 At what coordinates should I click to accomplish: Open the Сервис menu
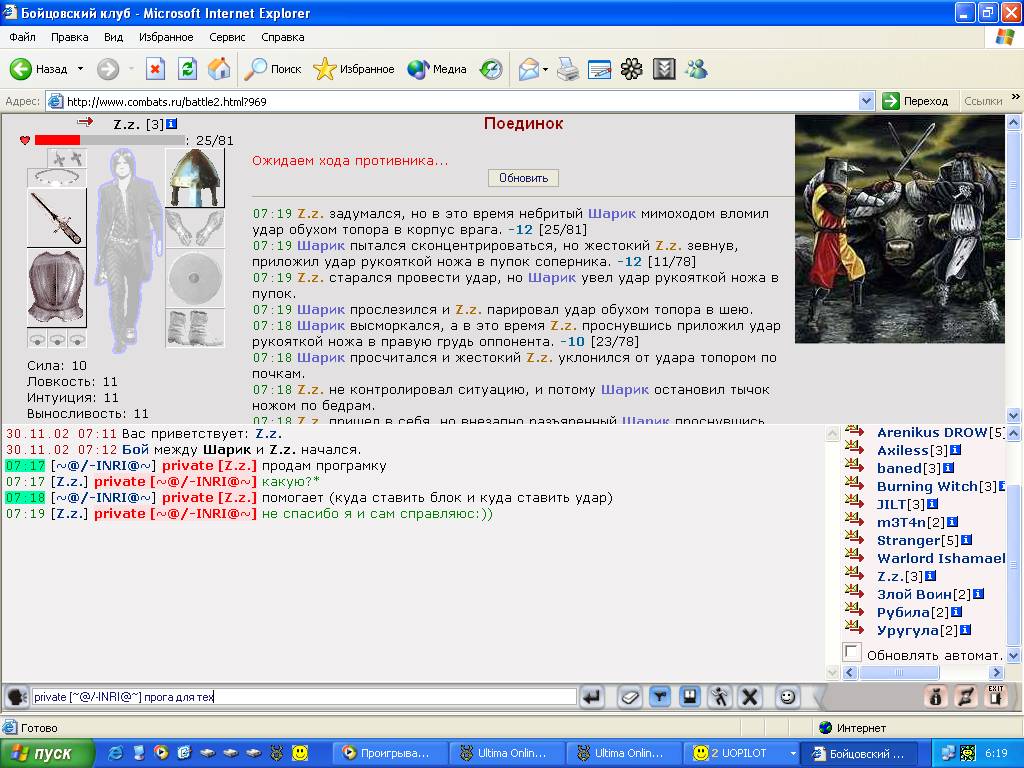pos(227,37)
